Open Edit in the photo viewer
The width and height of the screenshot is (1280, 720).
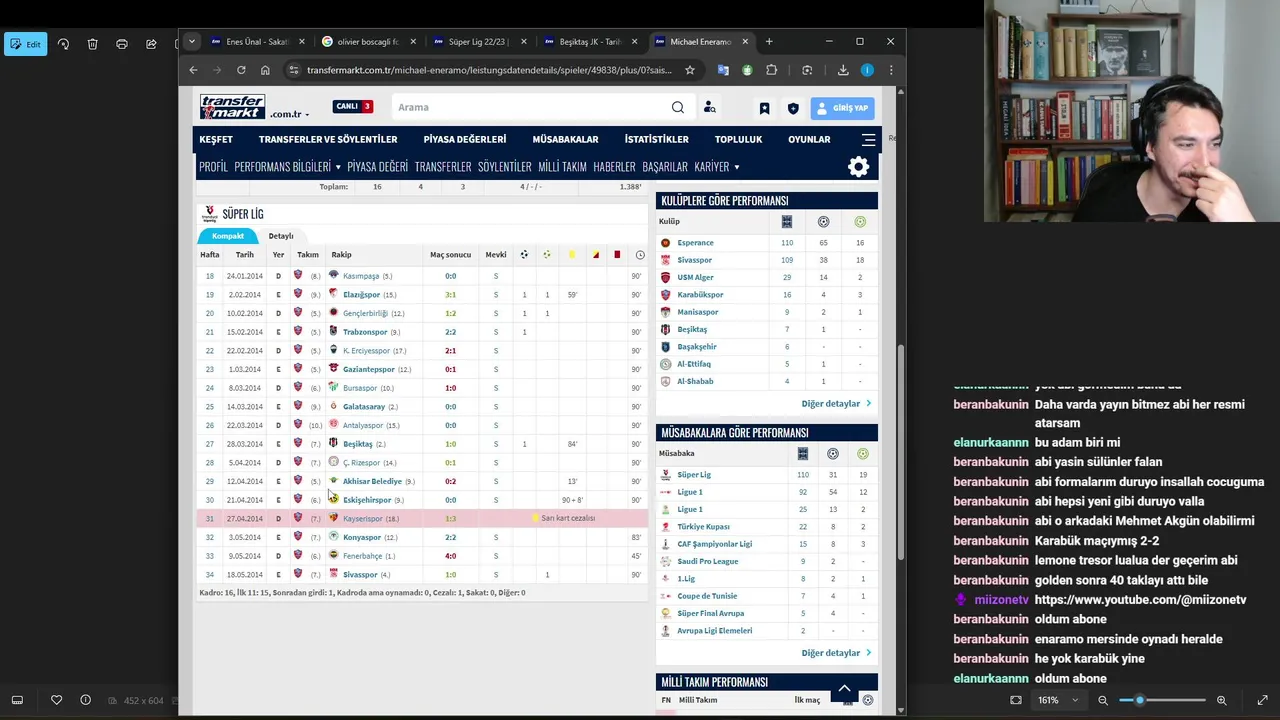[x=26, y=44]
